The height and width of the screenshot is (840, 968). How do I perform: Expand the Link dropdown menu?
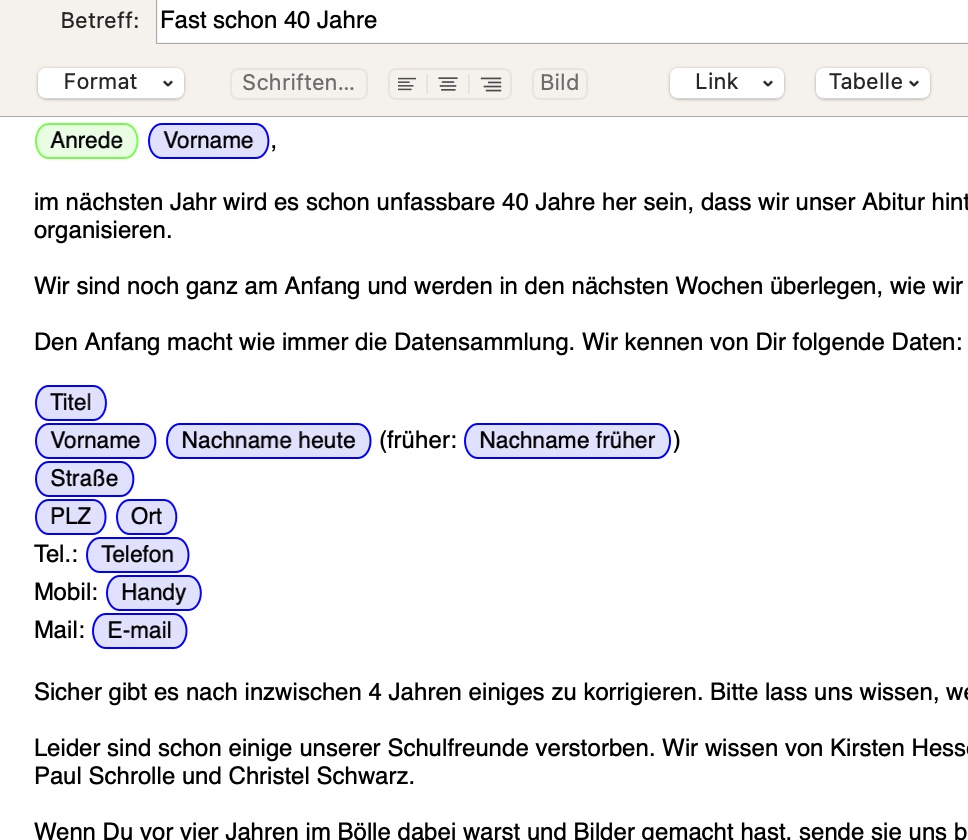point(726,83)
